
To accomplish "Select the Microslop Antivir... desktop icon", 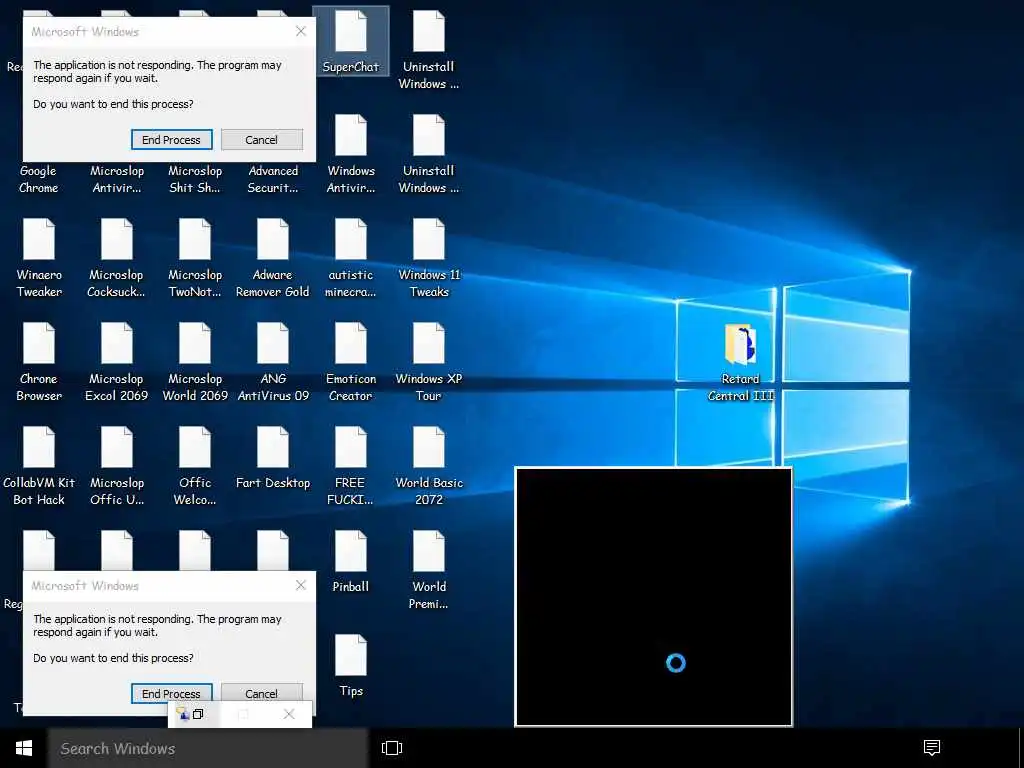I will [x=117, y=179].
